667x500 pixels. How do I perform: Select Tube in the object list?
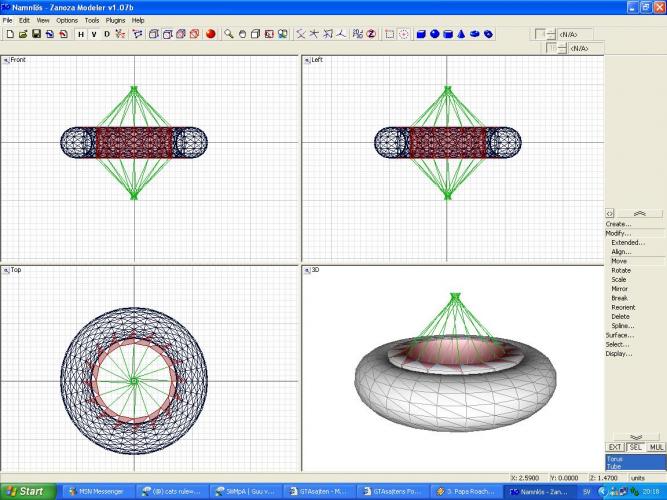tap(616, 467)
